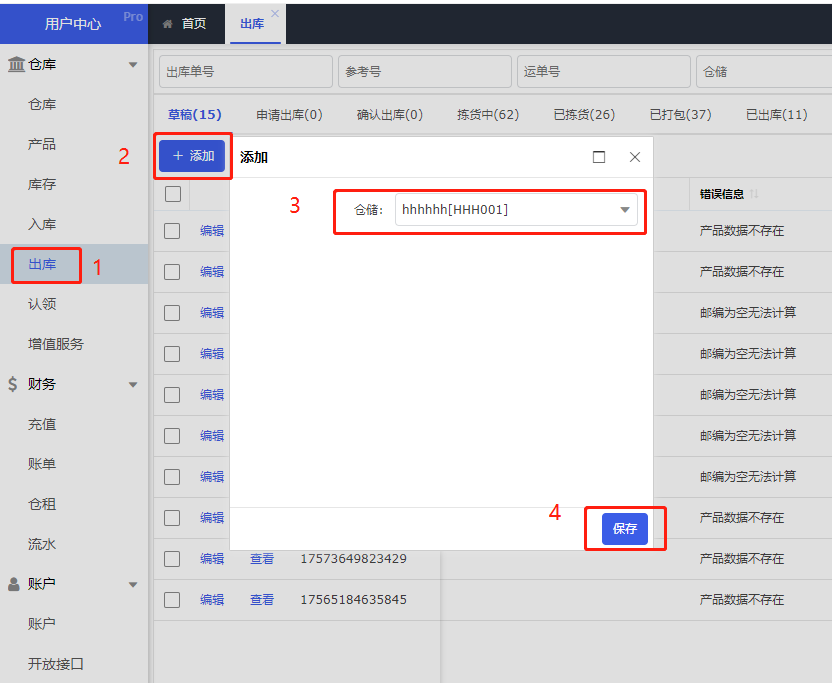The height and width of the screenshot is (683, 832).
Task: Click 查看 for row 17573649823429
Action: pyautogui.click(x=262, y=559)
